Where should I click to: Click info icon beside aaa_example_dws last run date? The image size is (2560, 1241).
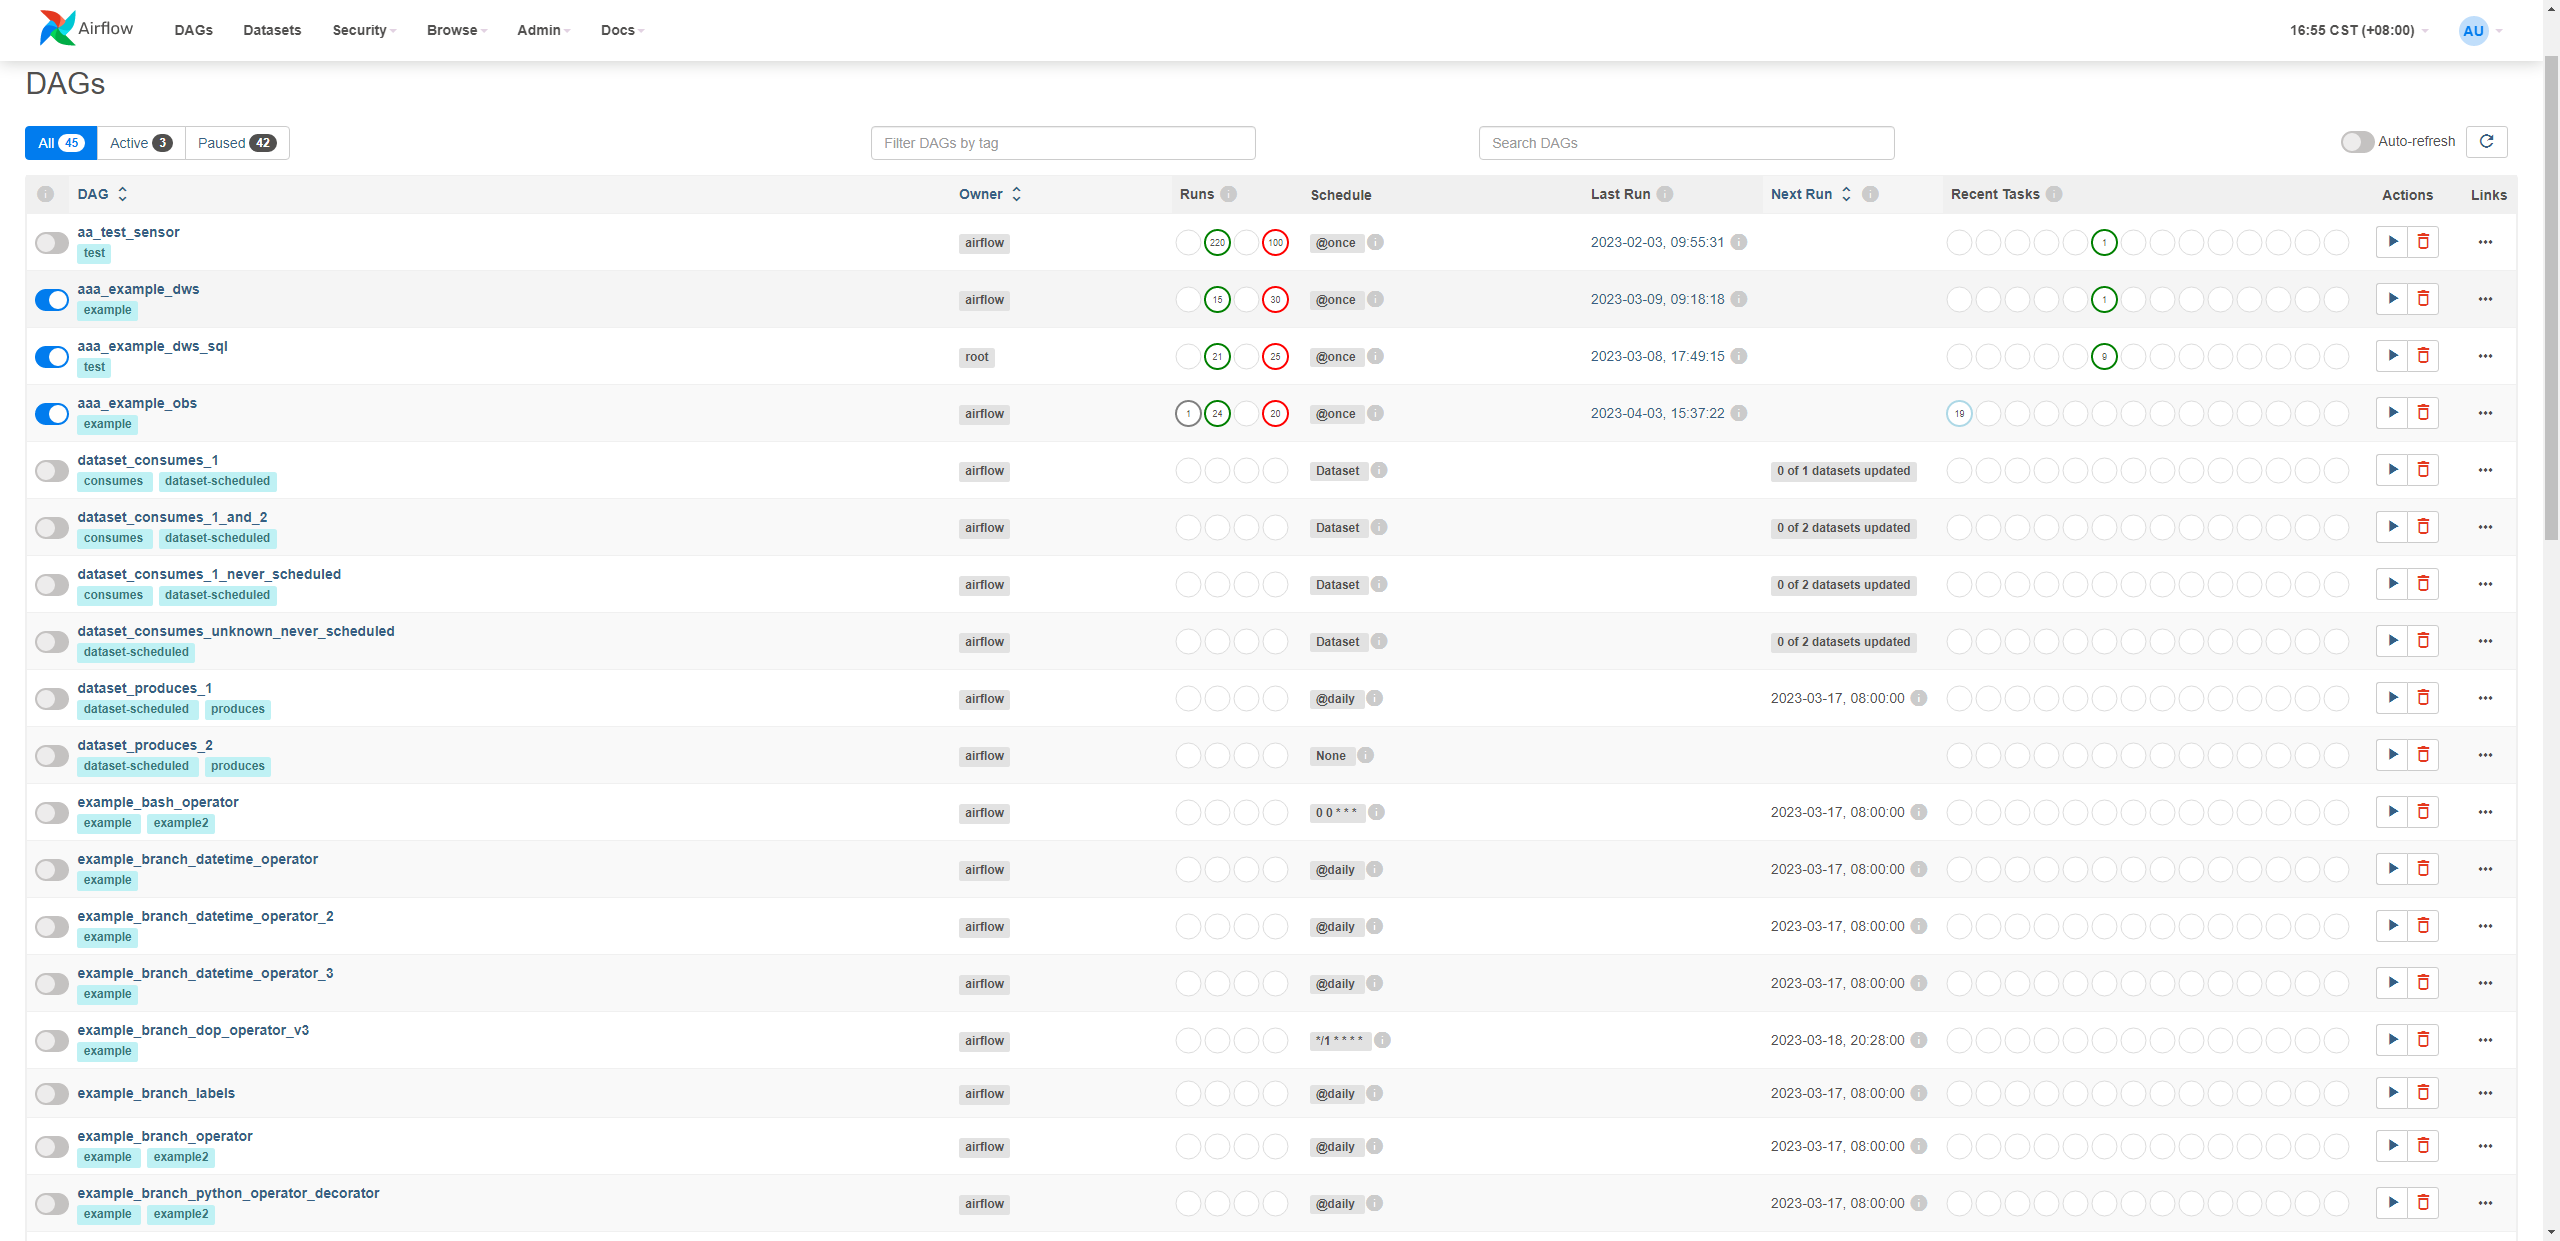[x=1739, y=299]
